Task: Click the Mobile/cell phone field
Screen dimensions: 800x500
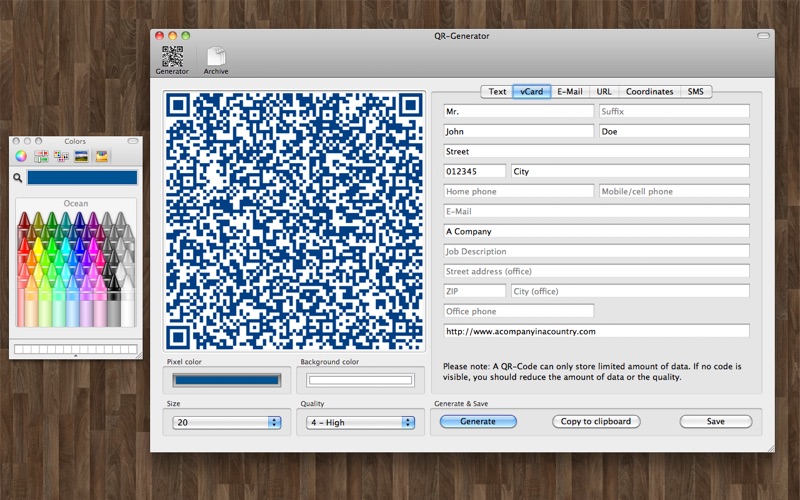Action: (674, 191)
